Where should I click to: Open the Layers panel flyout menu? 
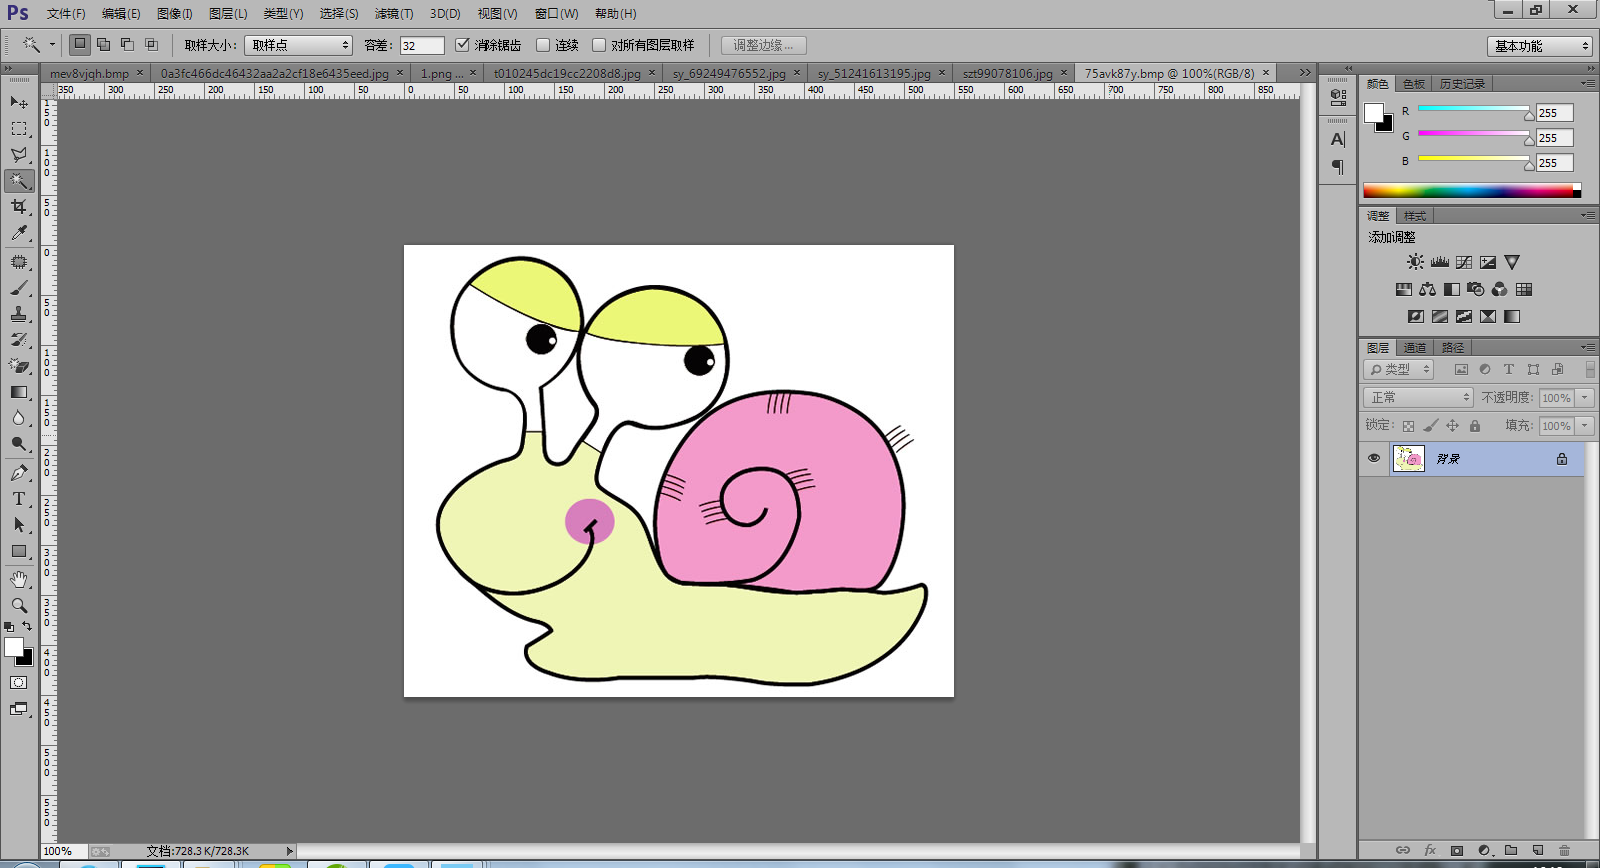tap(1588, 347)
